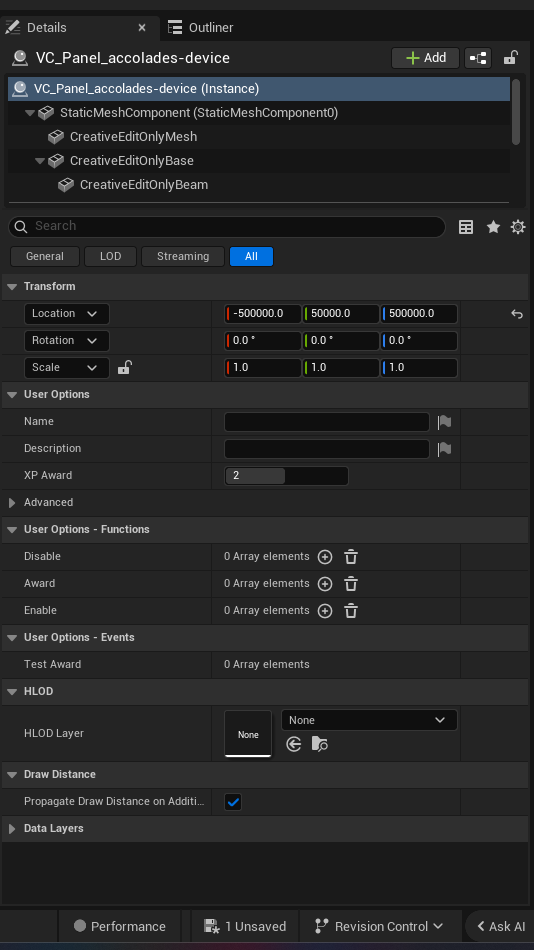Collapse the User Options section
The height and width of the screenshot is (950, 534).
click(12, 394)
